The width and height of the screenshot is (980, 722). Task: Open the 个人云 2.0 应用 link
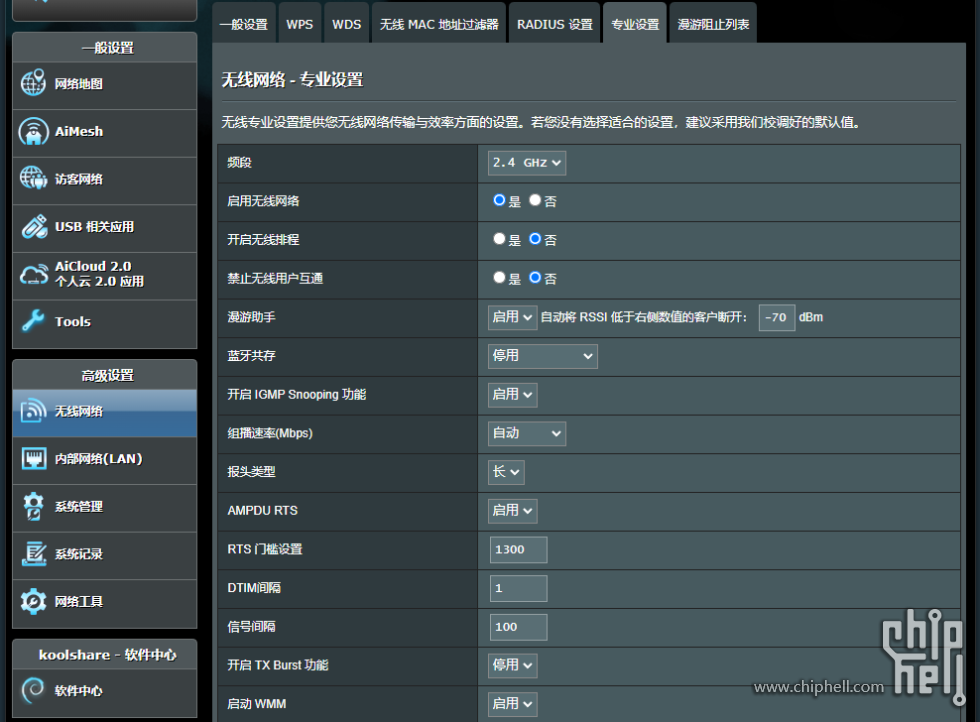pyautogui.click(x=99, y=281)
